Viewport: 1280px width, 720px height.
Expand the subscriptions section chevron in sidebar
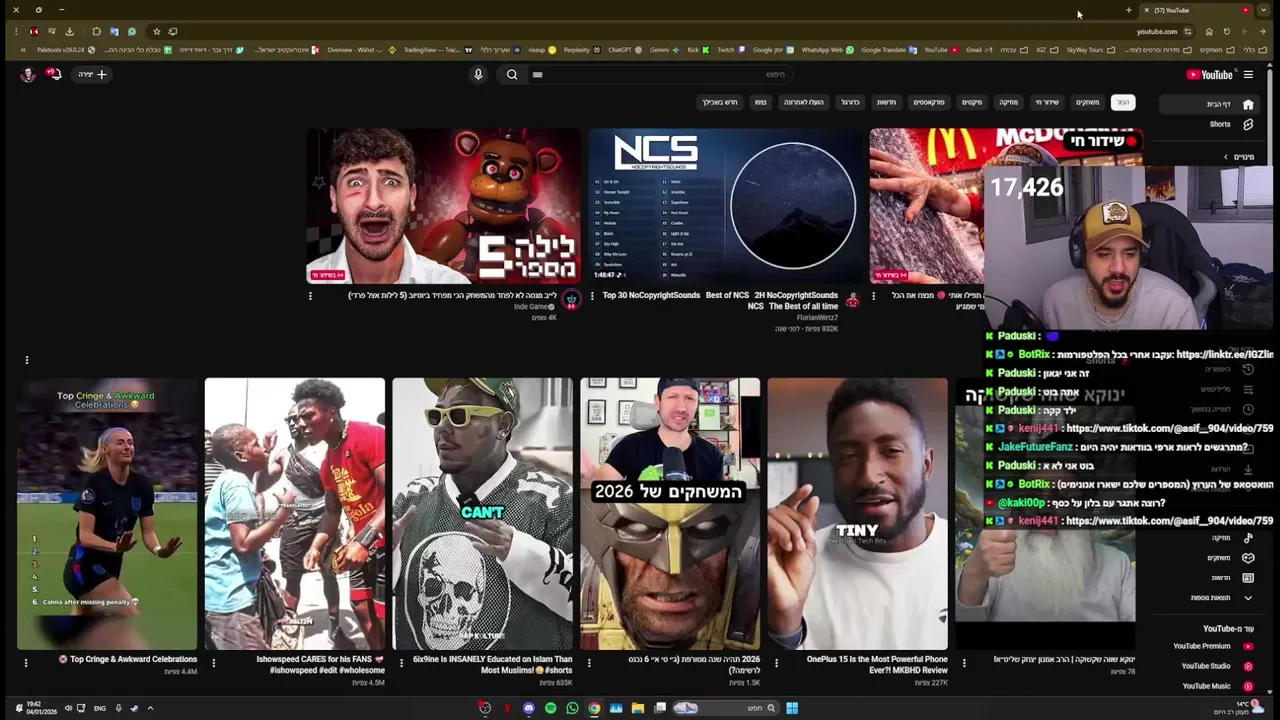pos(1226,157)
